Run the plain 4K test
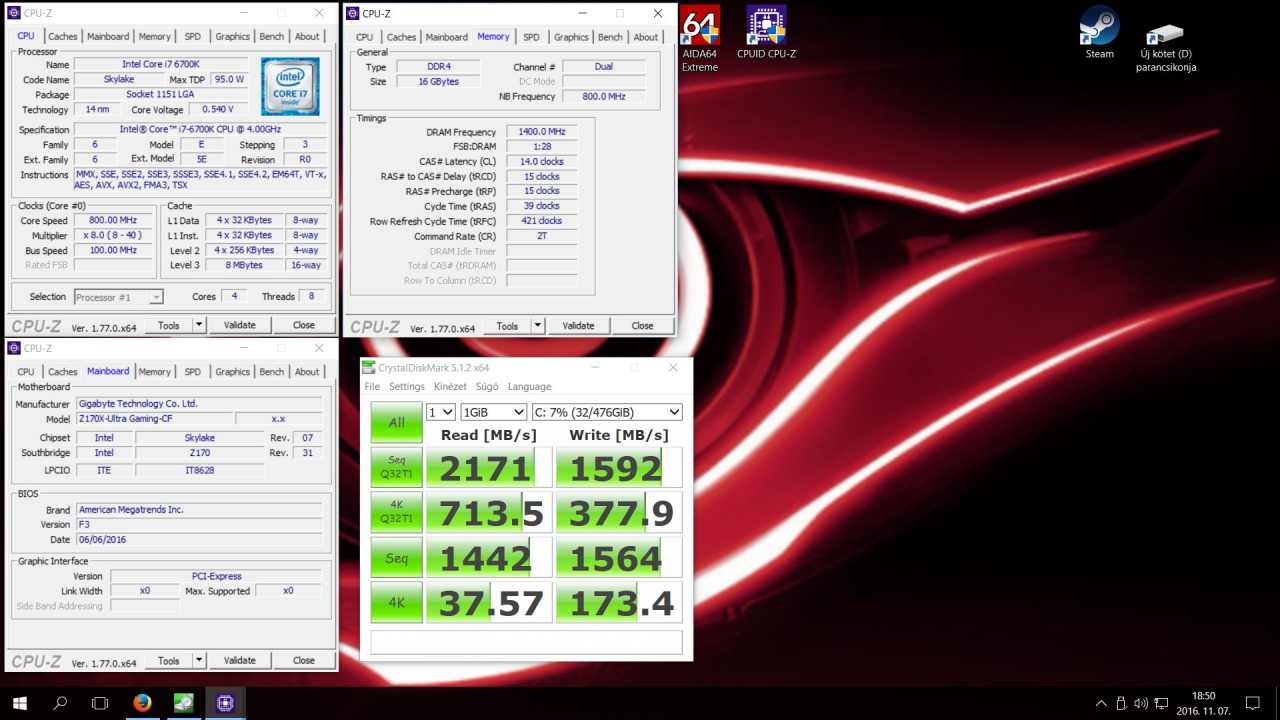The image size is (1280, 720). (397, 602)
